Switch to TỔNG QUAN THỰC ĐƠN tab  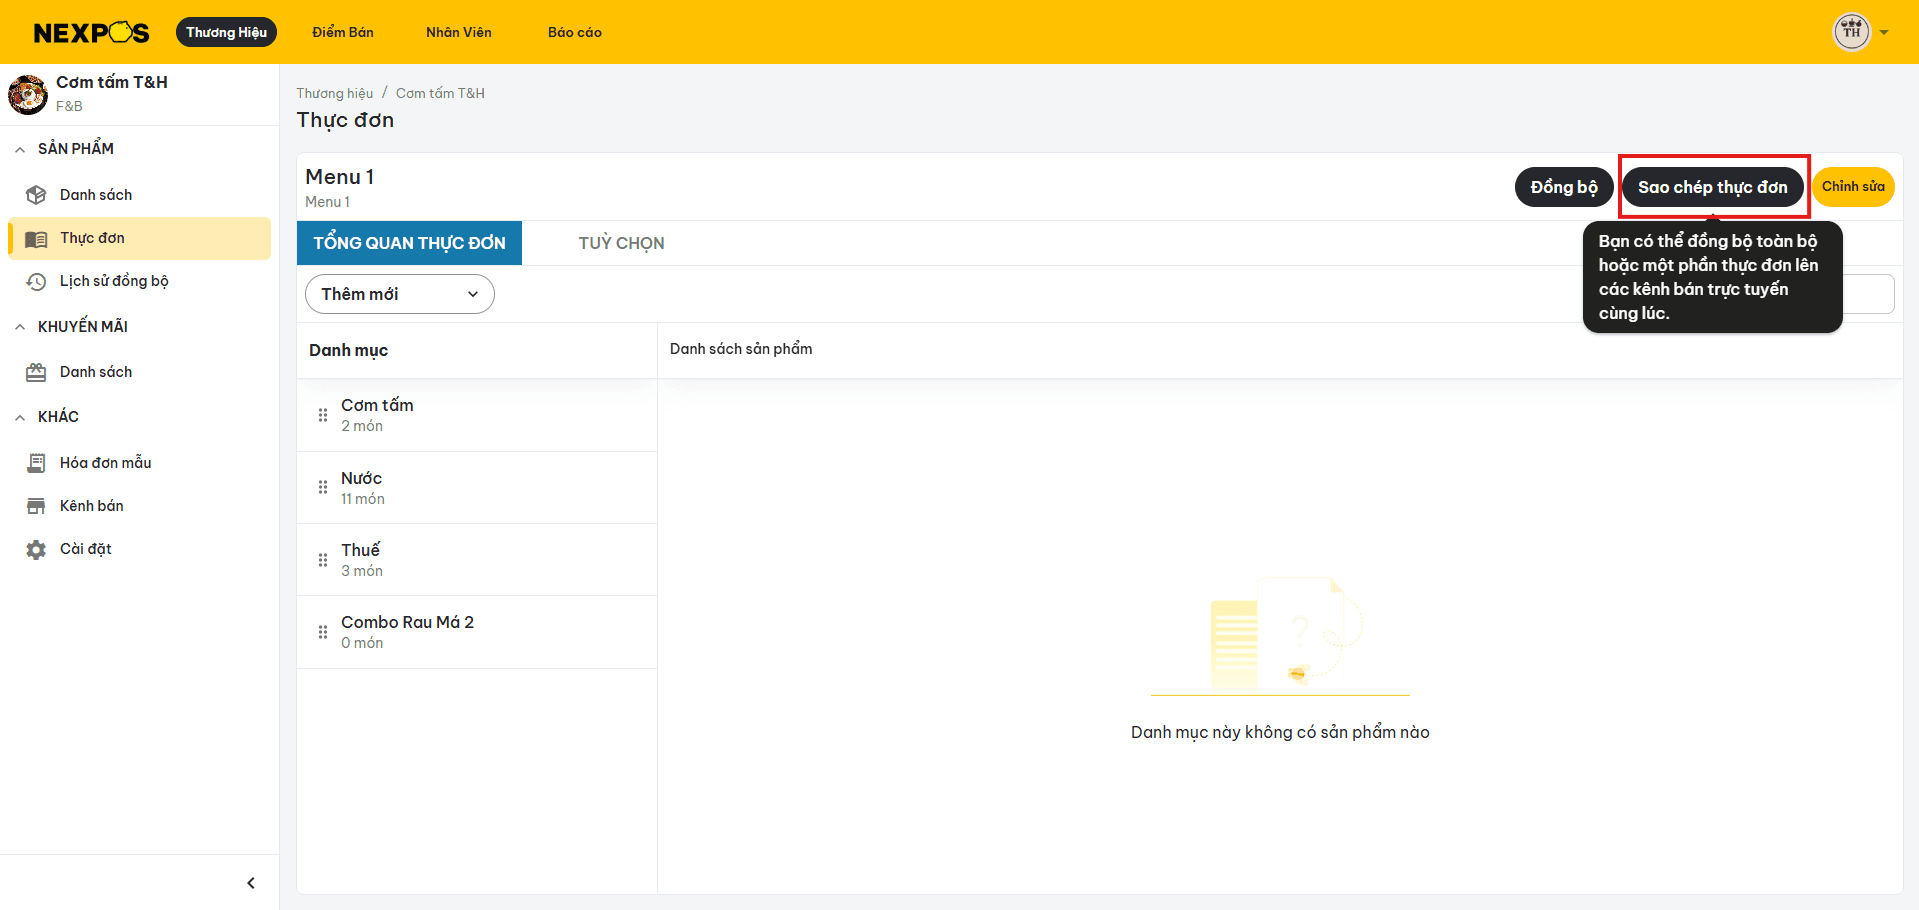[x=409, y=243]
